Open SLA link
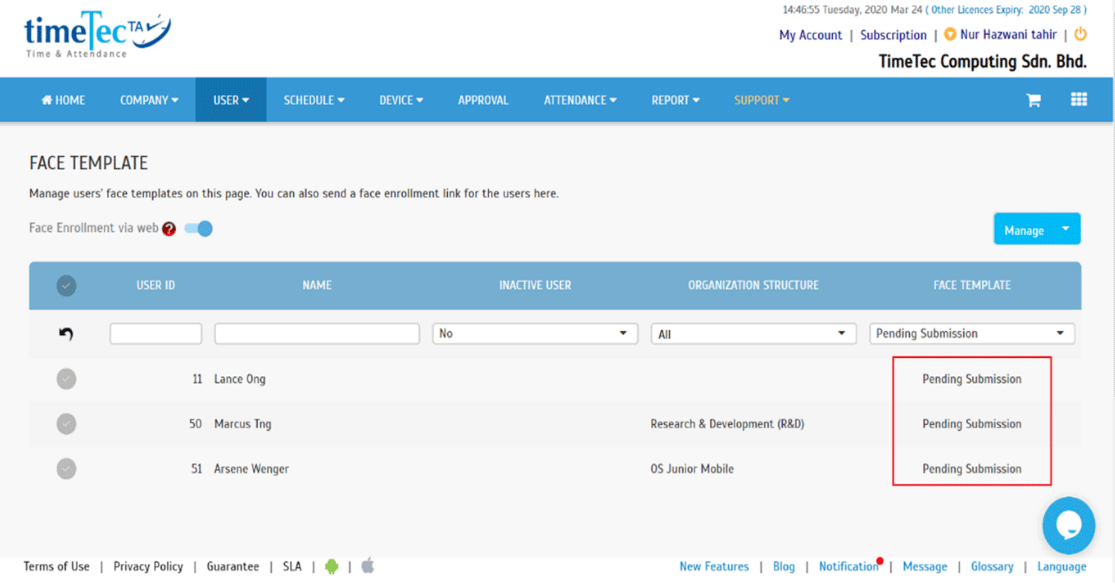 pyautogui.click(x=292, y=566)
